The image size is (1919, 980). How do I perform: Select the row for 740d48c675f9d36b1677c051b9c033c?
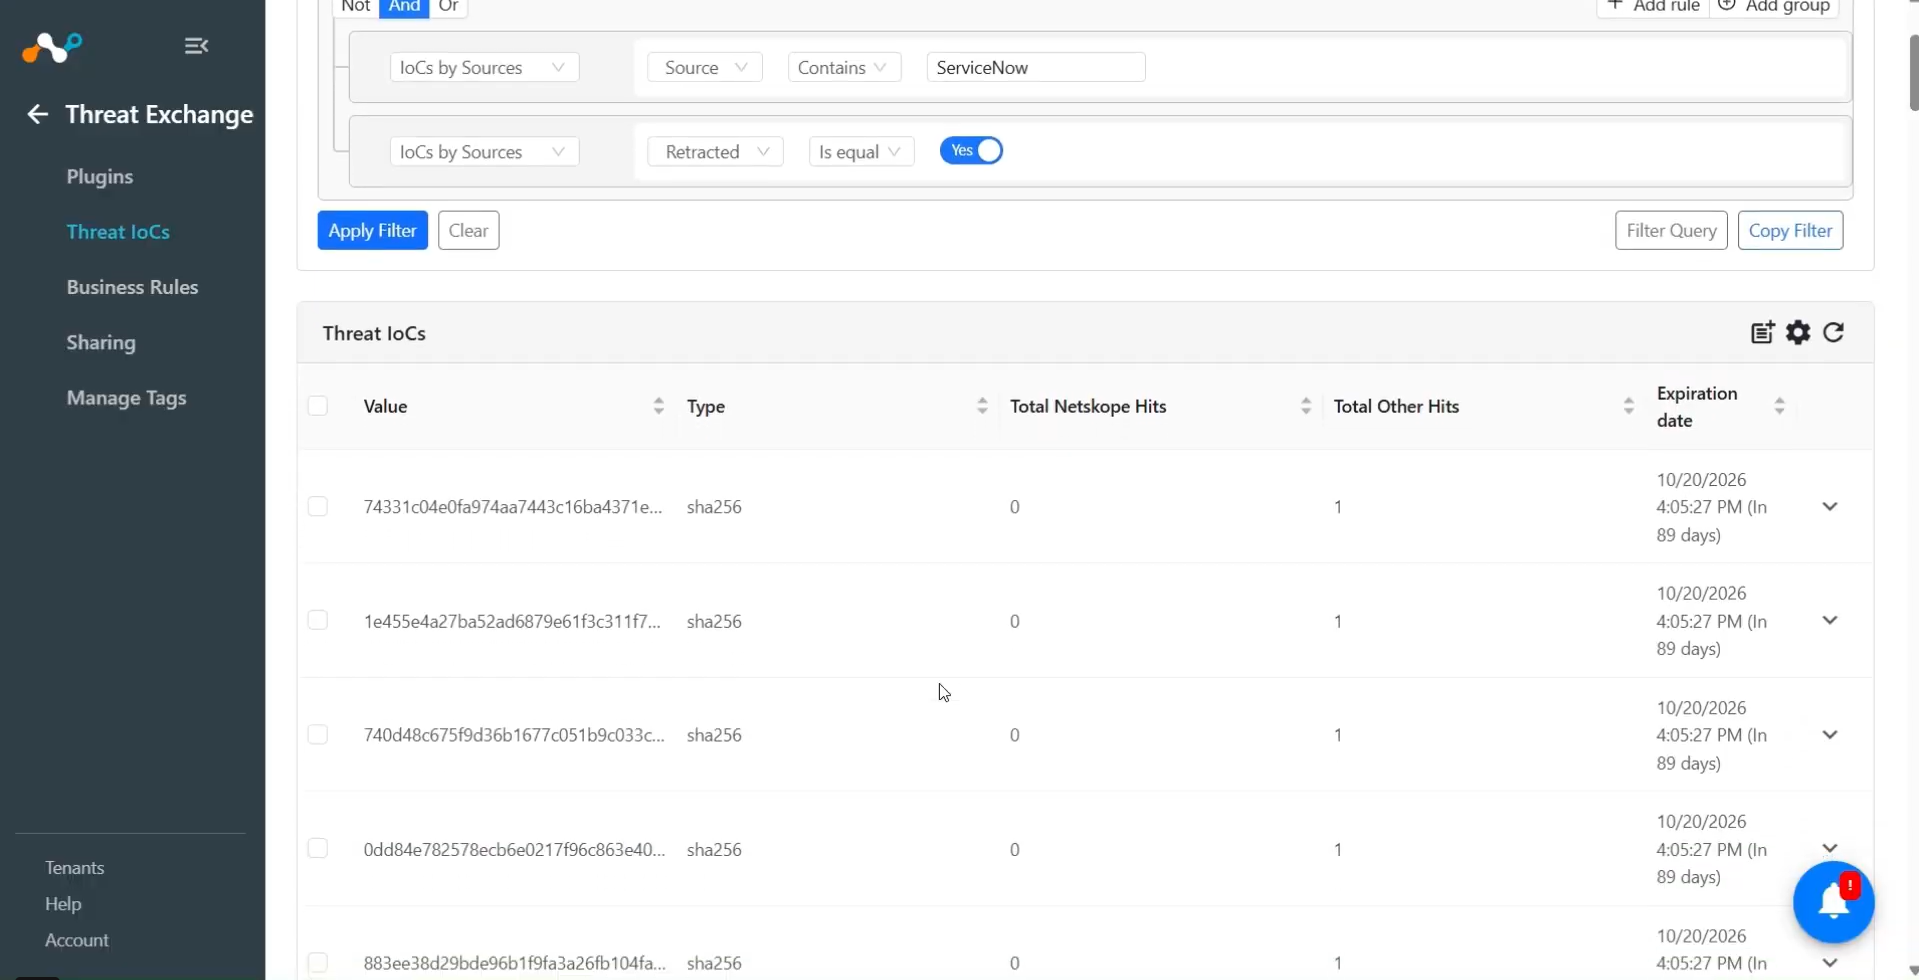tap(318, 735)
